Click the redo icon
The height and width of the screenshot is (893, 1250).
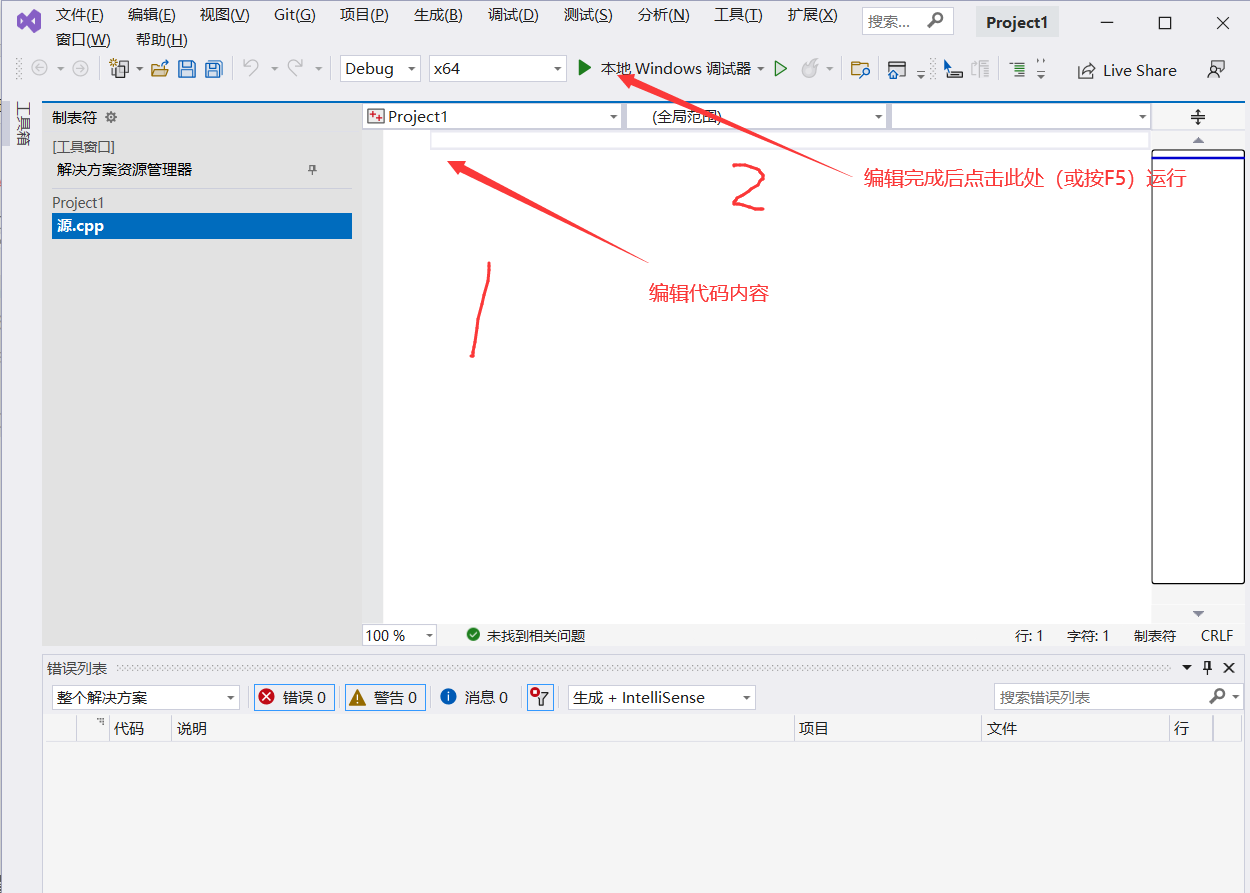click(x=295, y=68)
